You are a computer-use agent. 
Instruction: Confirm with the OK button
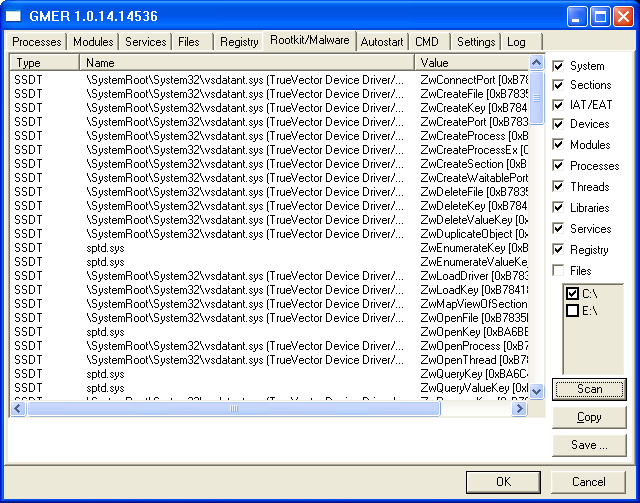coord(503,482)
